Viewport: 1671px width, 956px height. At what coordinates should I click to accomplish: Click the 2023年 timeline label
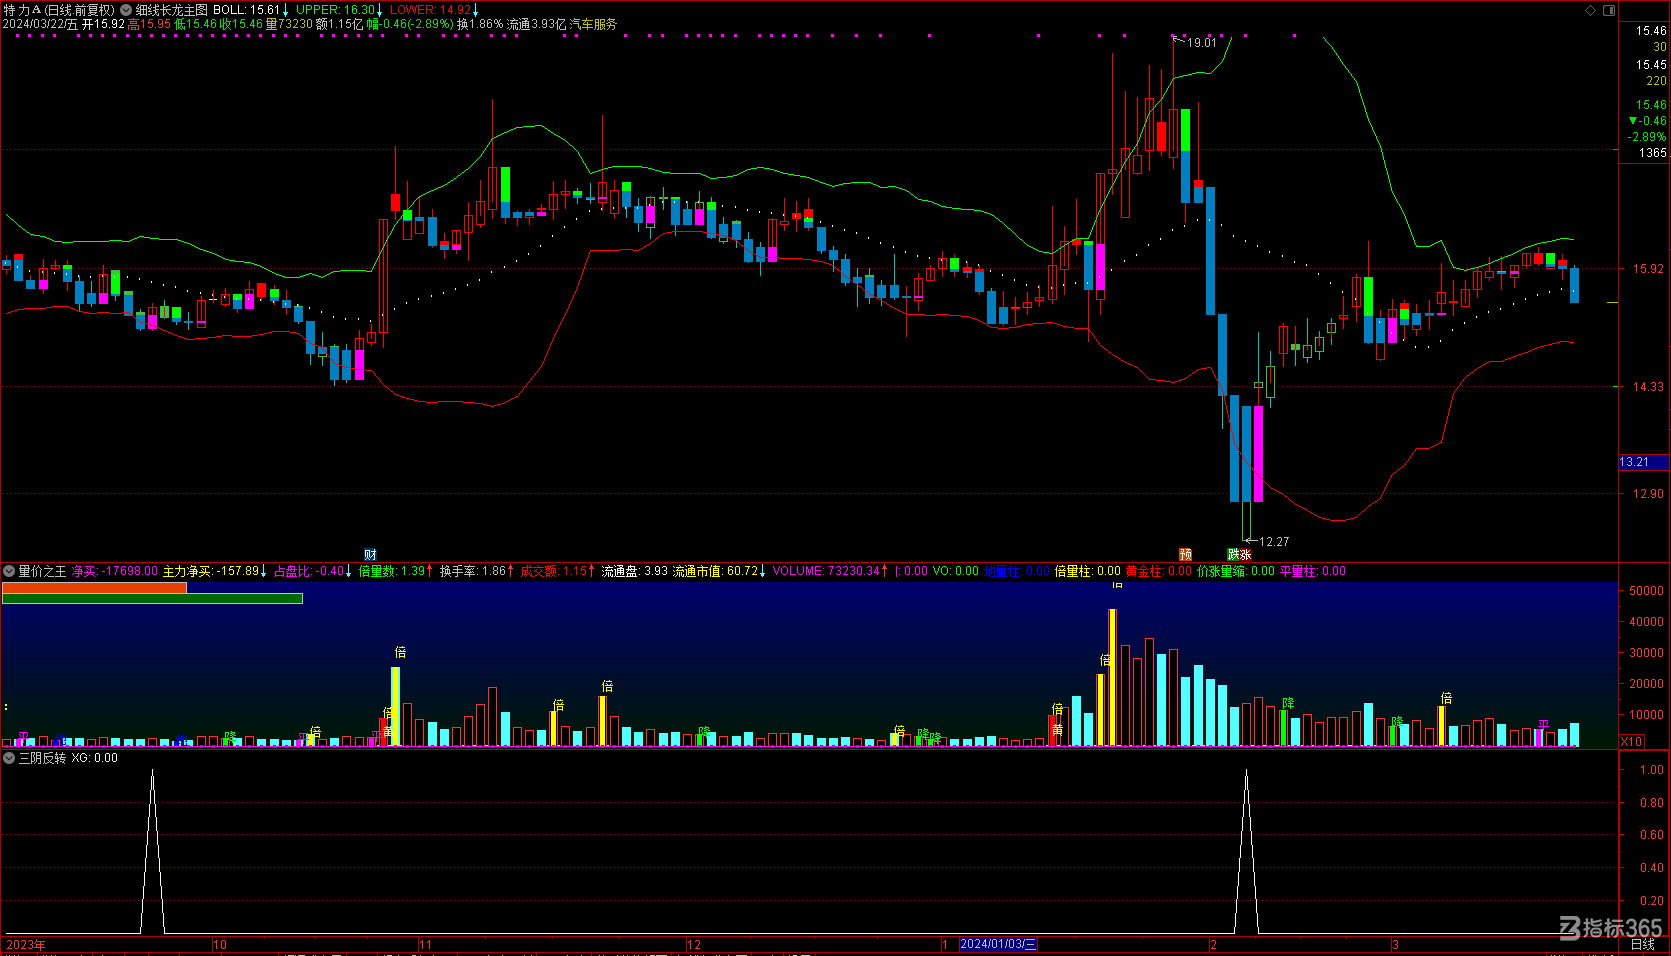coord(26,944)
